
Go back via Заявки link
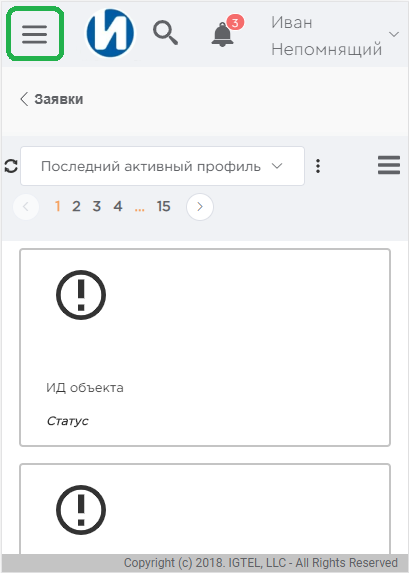click(52, 99)
